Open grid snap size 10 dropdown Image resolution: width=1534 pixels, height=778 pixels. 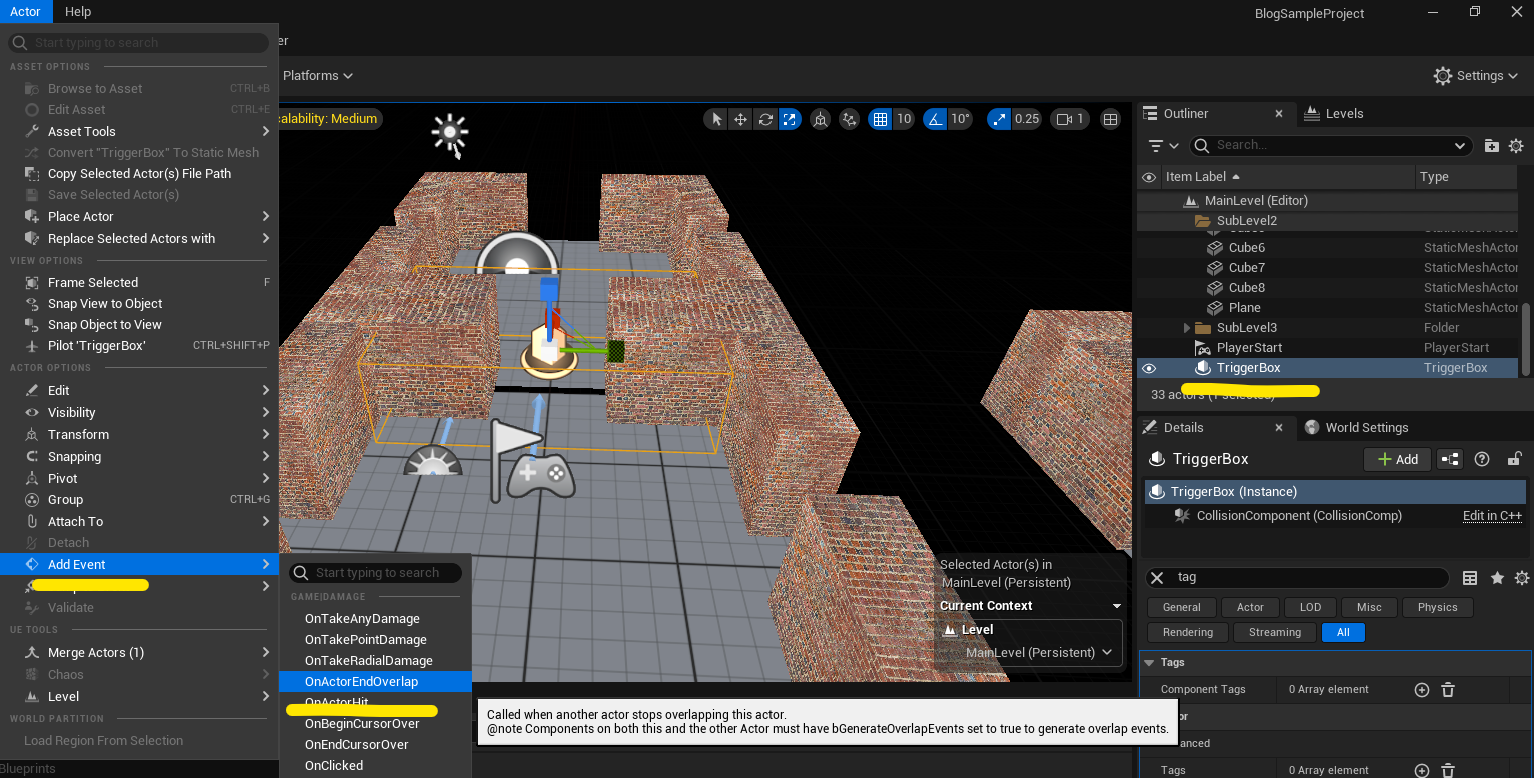pos(904,119)
